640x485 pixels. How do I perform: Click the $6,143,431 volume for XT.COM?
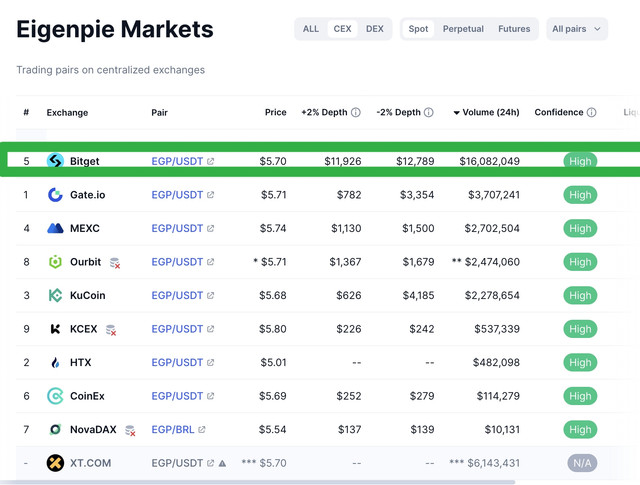coord(493,463)
